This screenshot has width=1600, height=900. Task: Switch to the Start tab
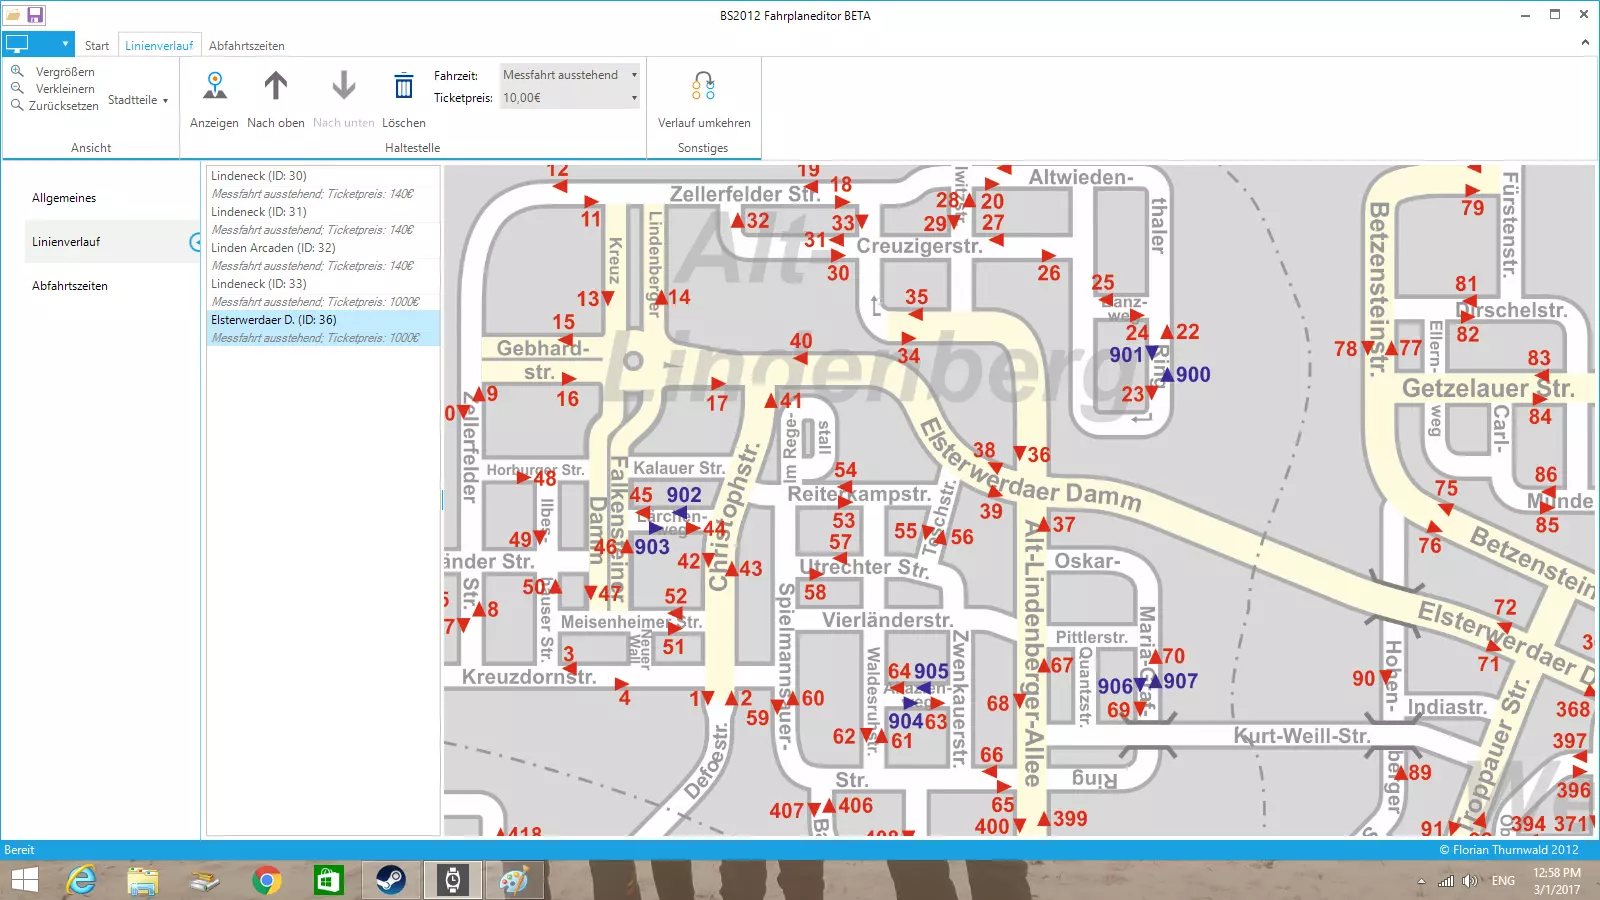tap(97, 46)
